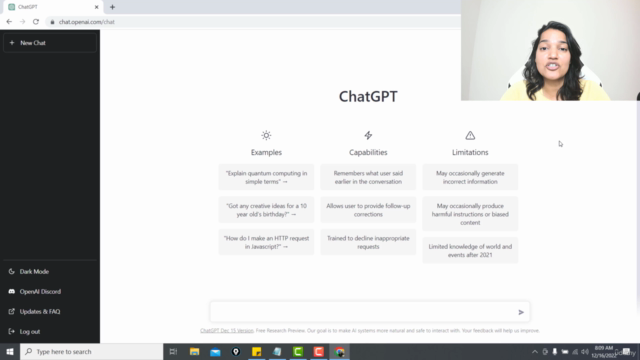Click the Limitations warning triangle icon
Viewport: 640px width, 360px height.
(470, 136)
